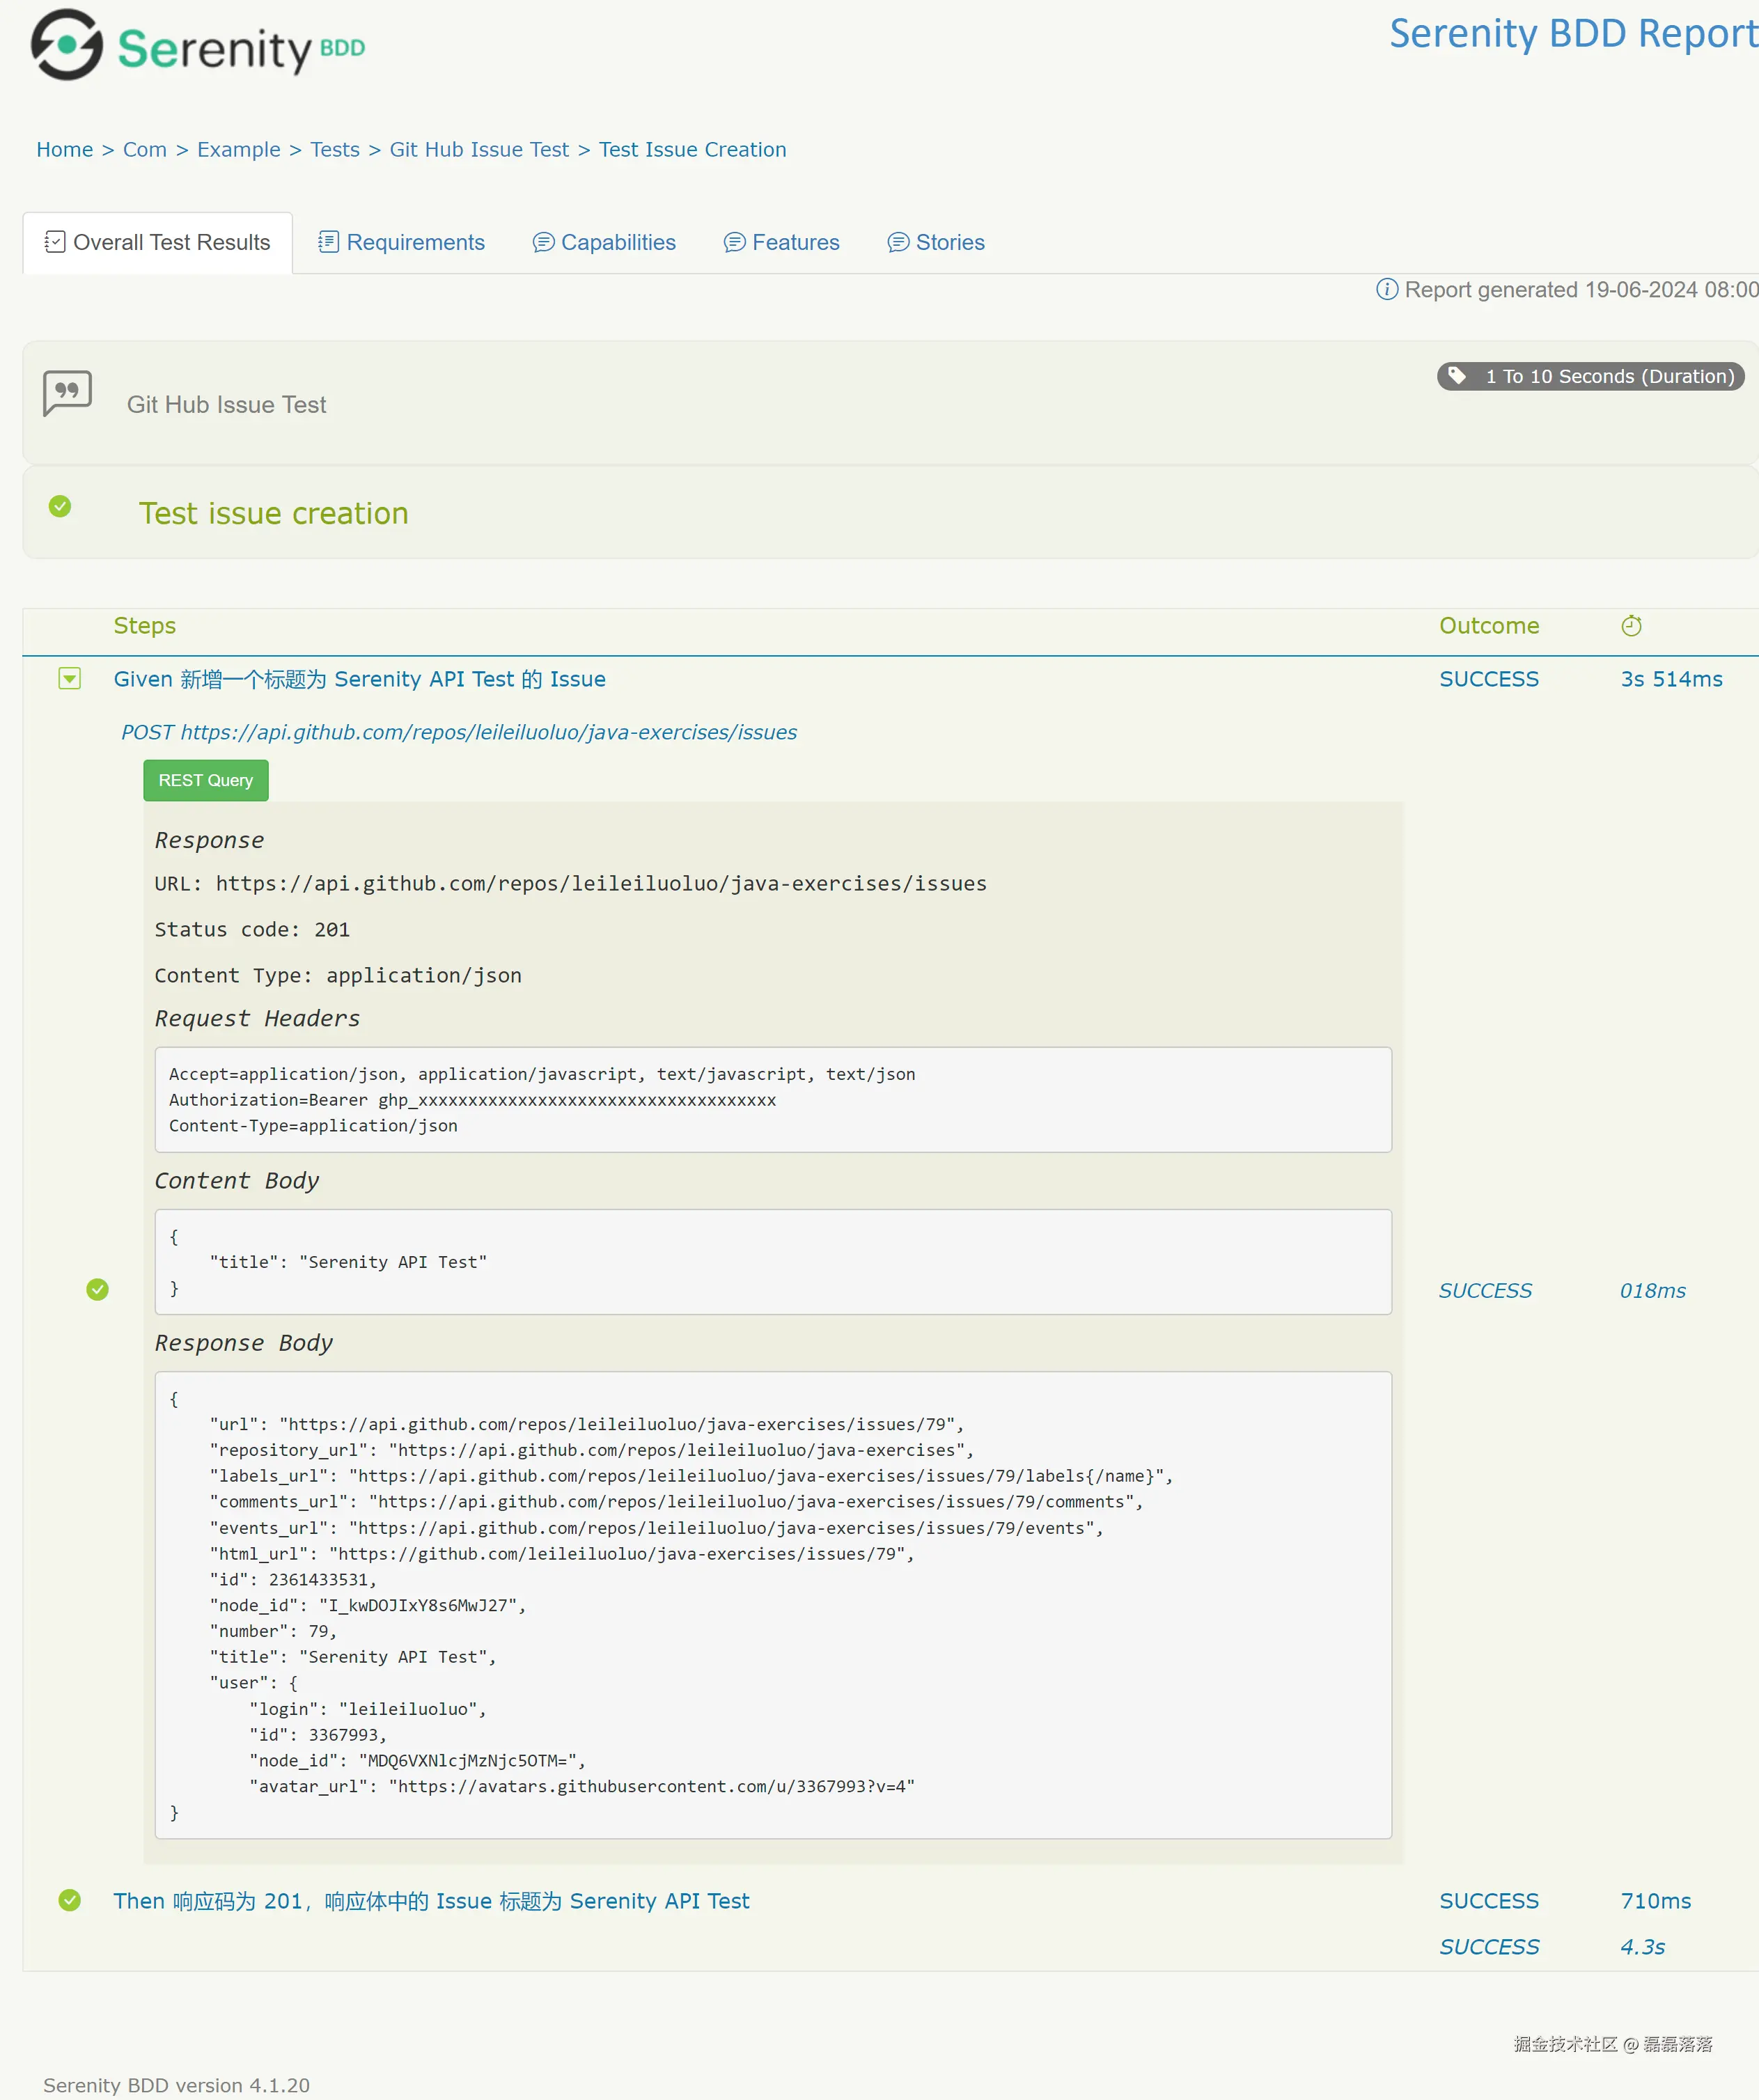The width and height of the screenshot is (1759, 2100).
Task: Click the Git Hub Issue Test heading
Action: (226, 404)
